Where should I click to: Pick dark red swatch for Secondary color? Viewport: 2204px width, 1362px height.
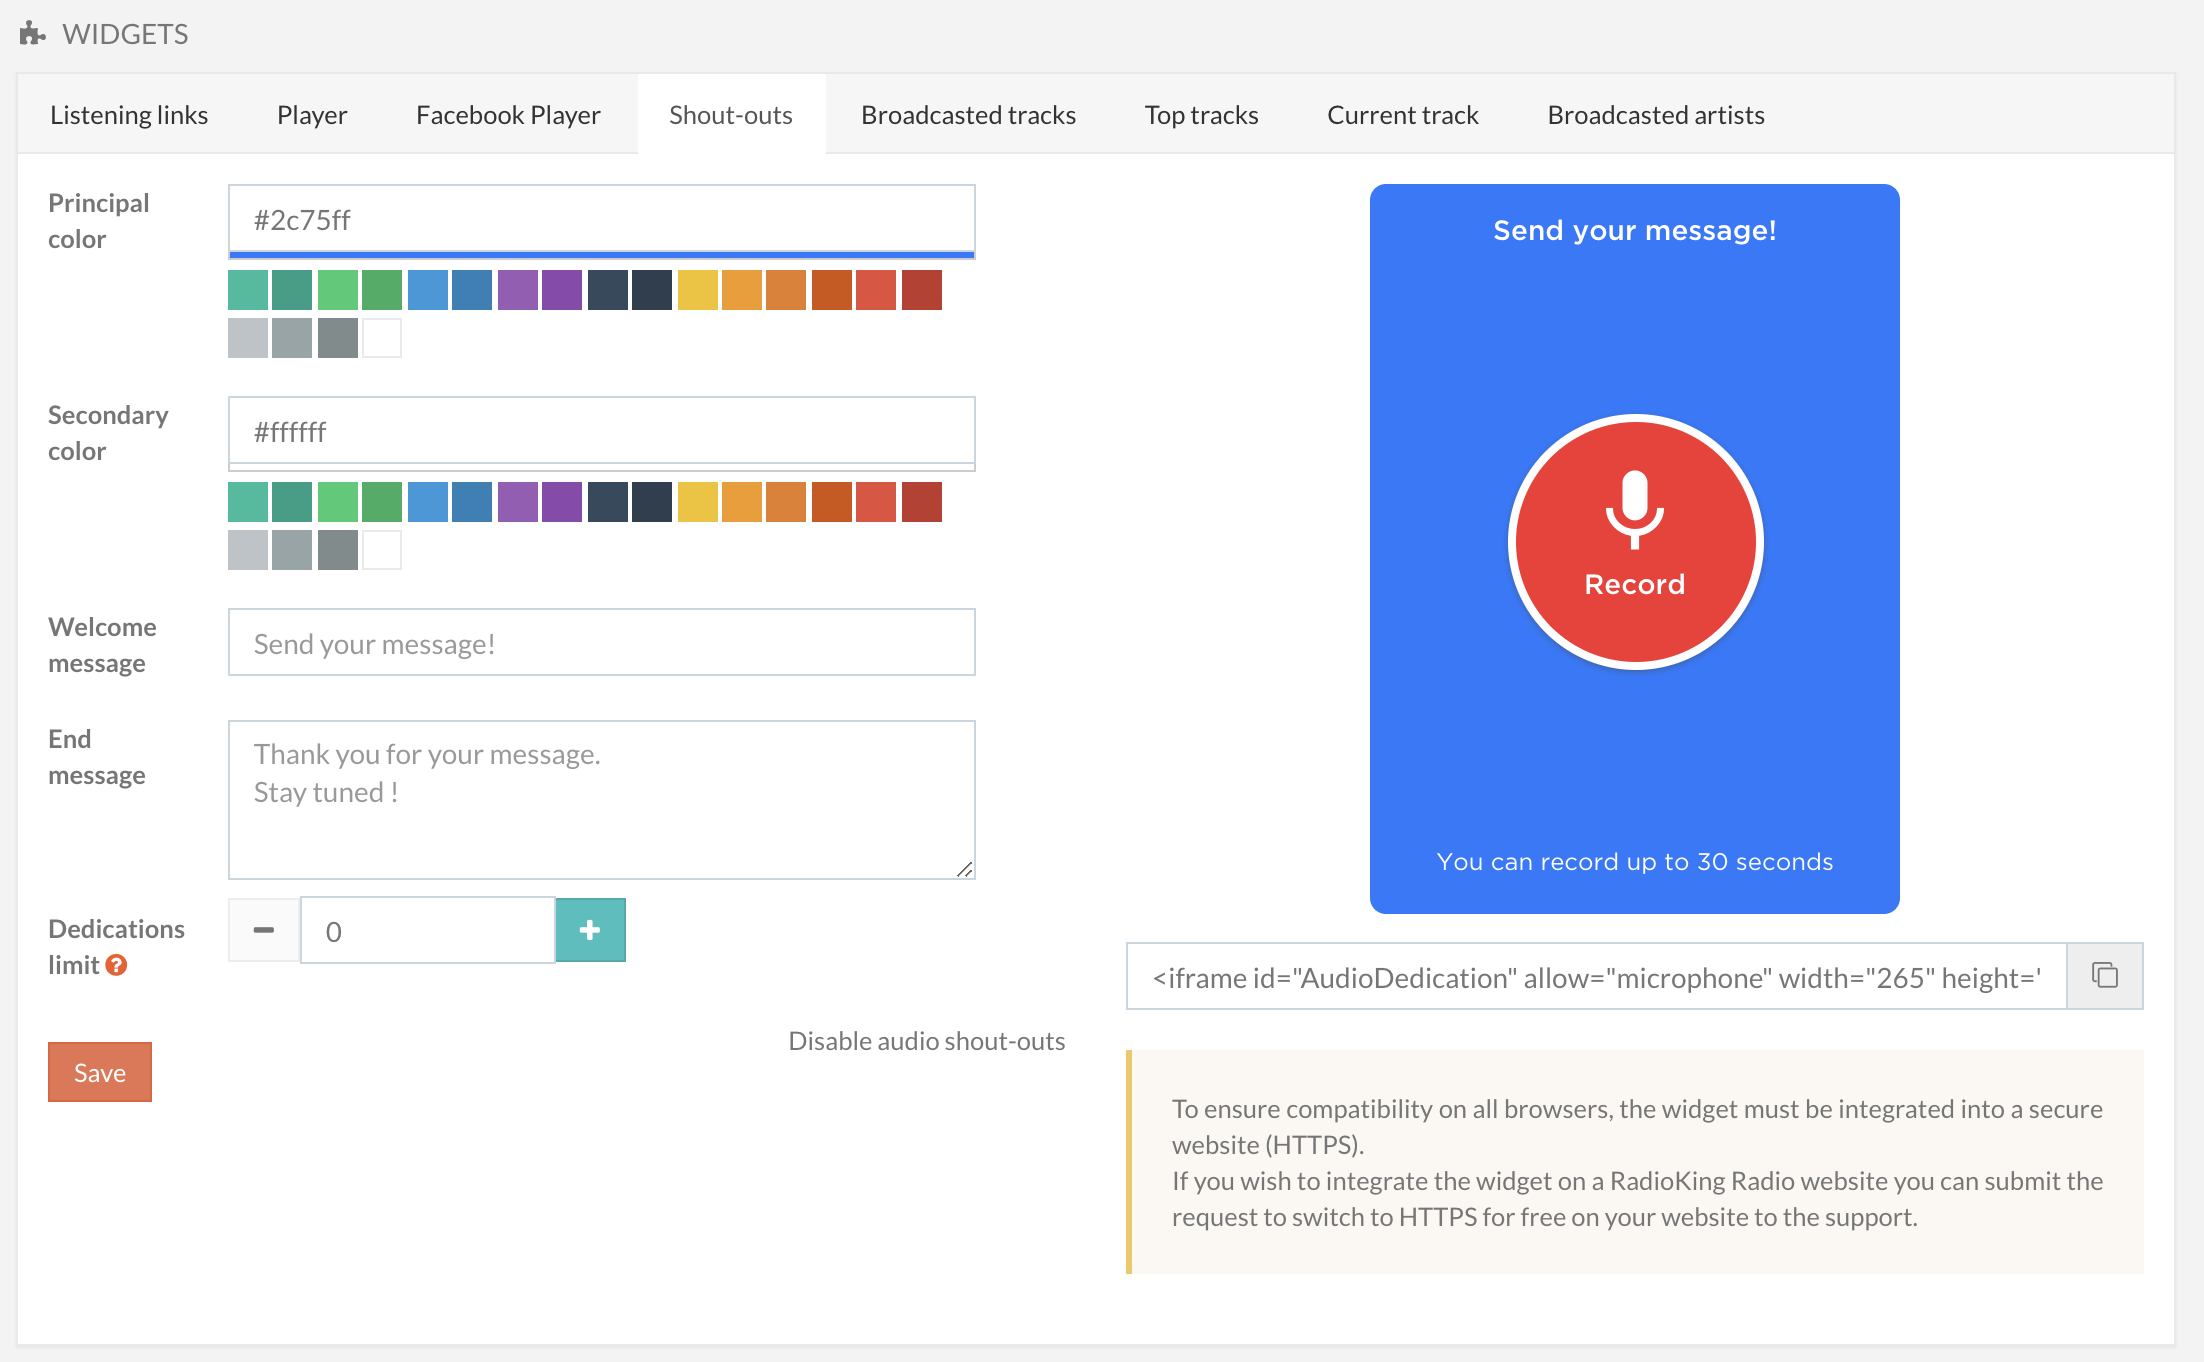921,502
